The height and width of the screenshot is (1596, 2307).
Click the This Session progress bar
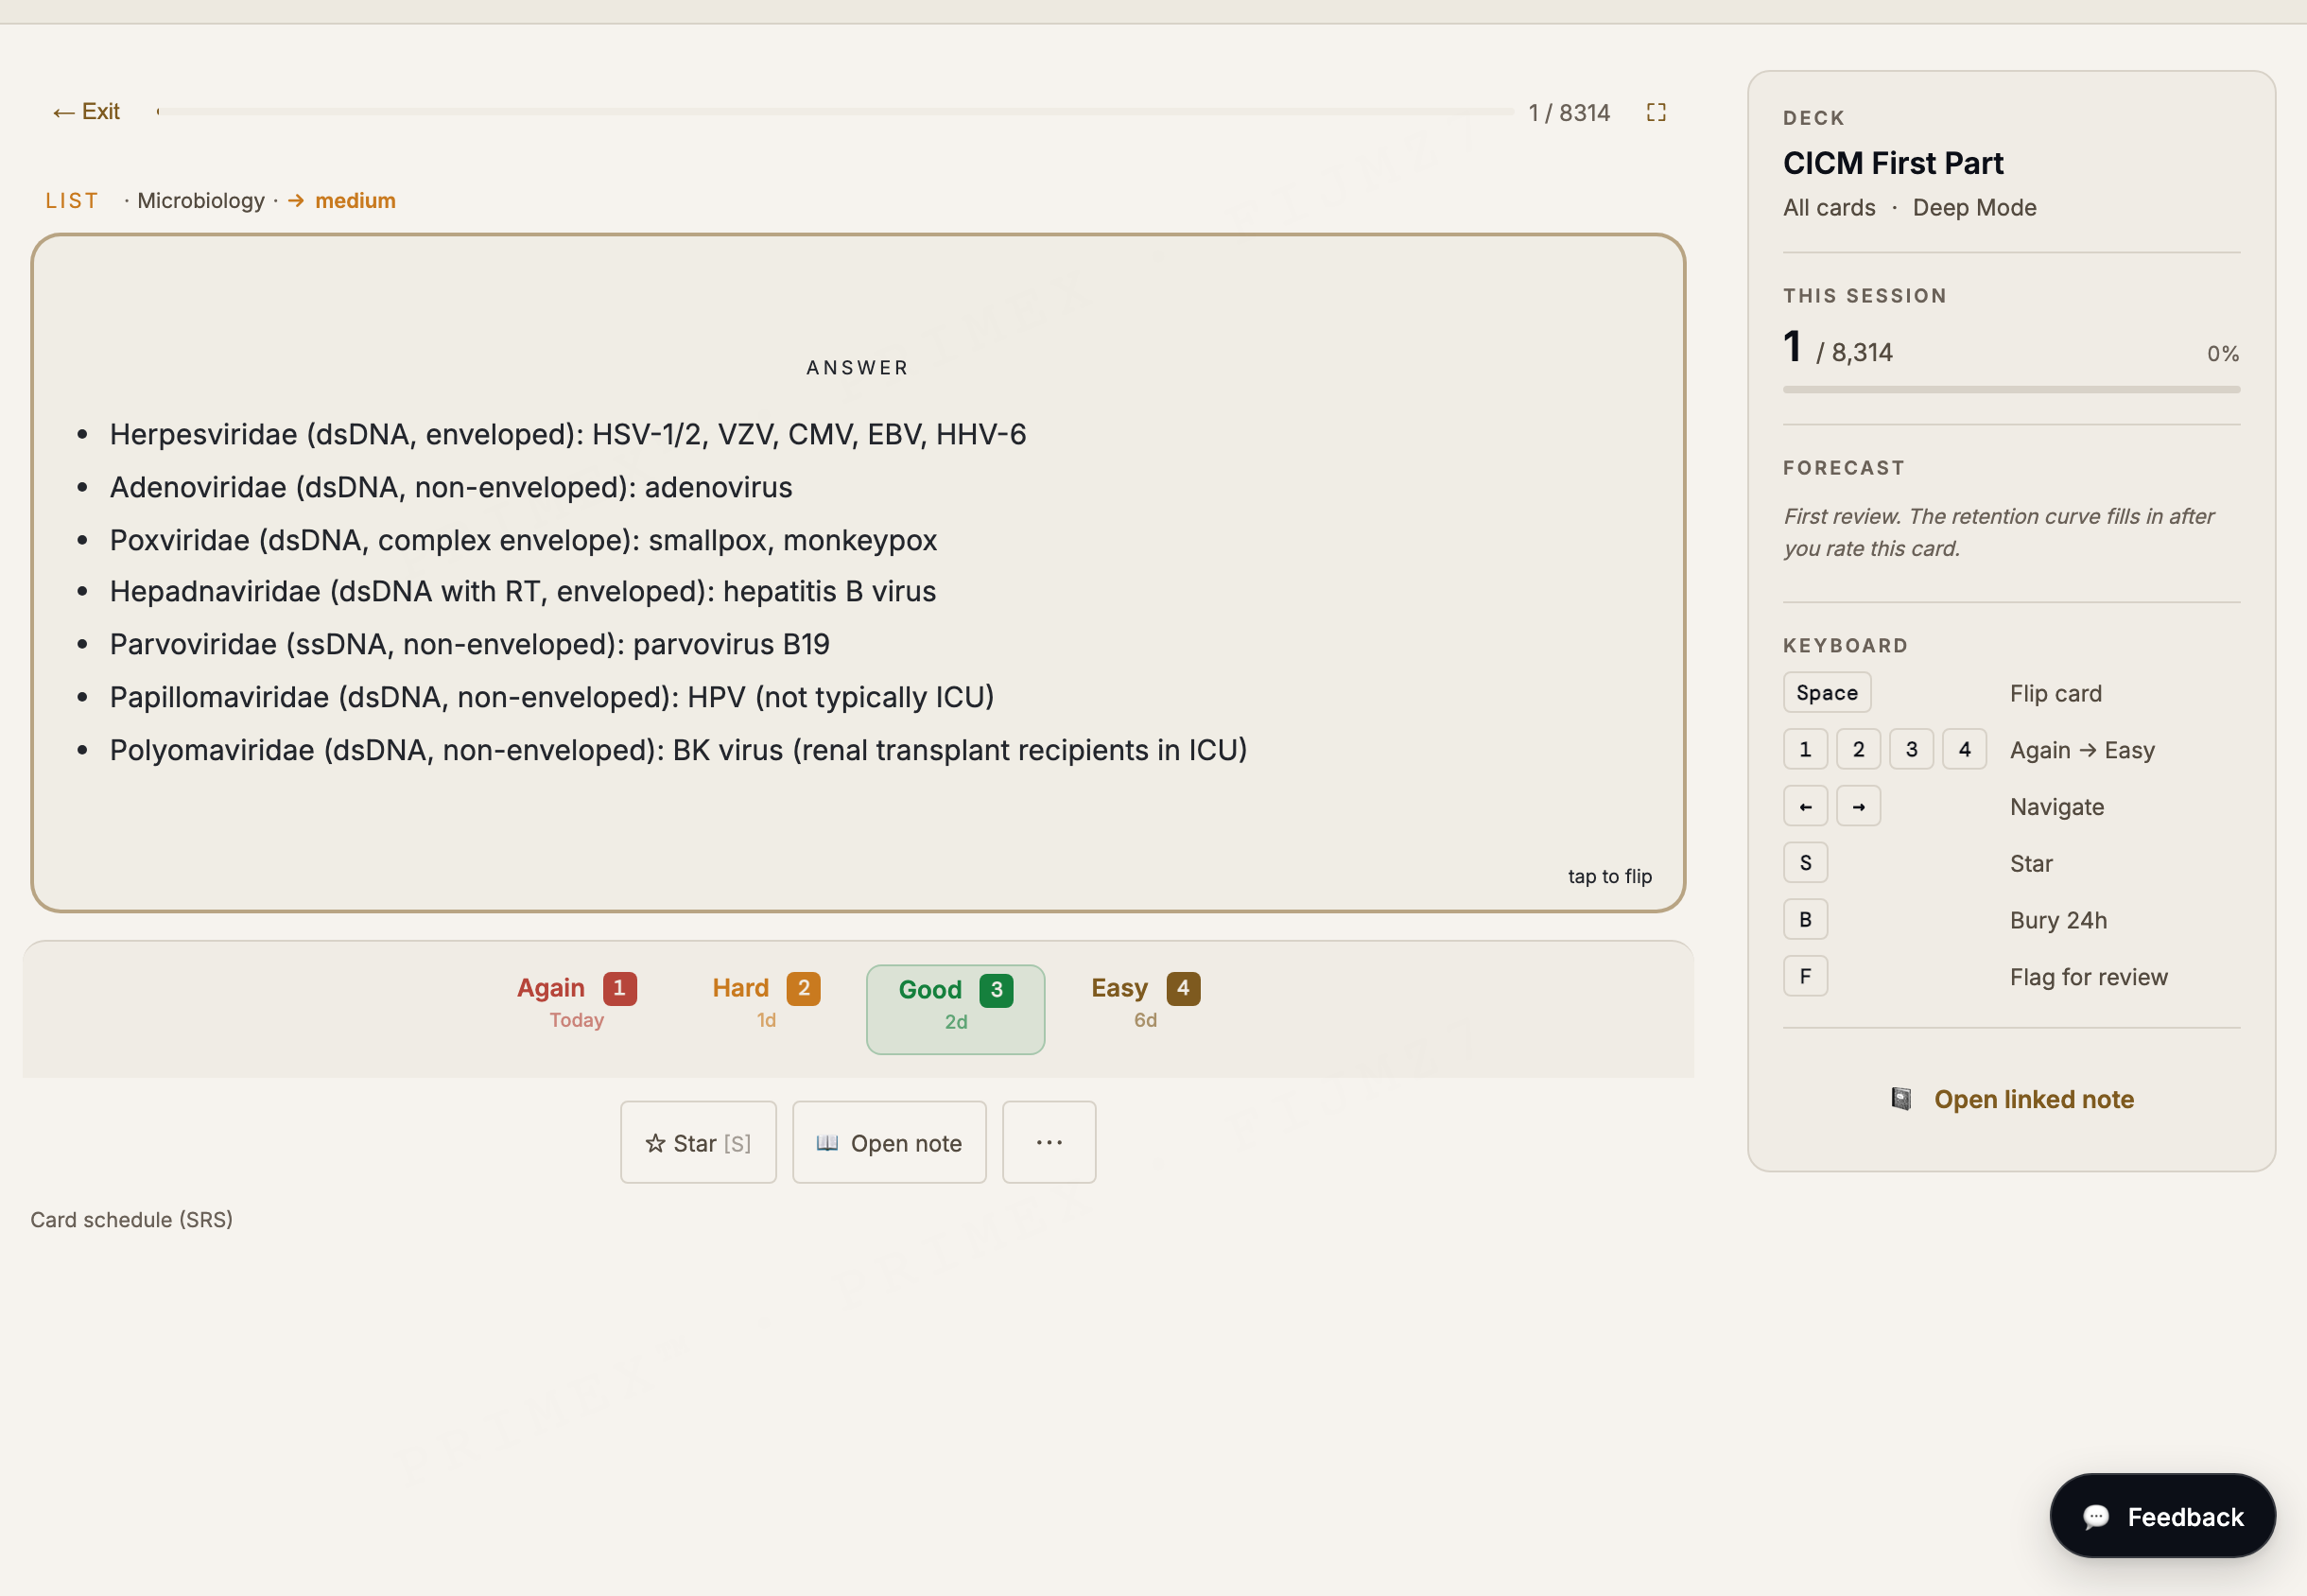pyautogui.click(x=2011, y=390)
